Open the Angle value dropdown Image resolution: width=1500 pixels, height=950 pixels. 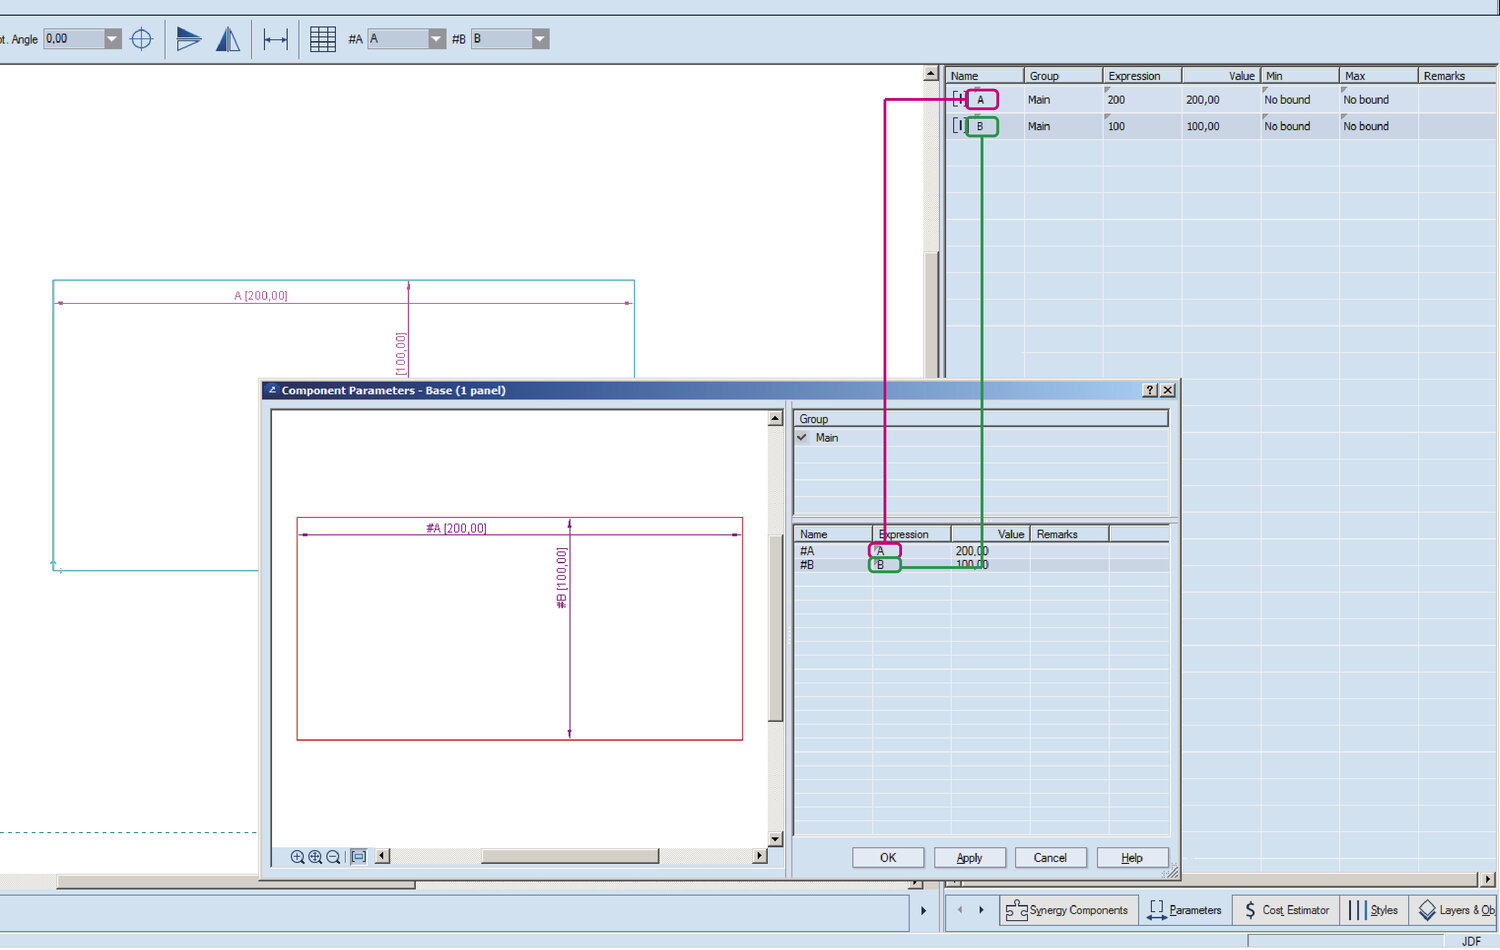click(x=112, y=39)
